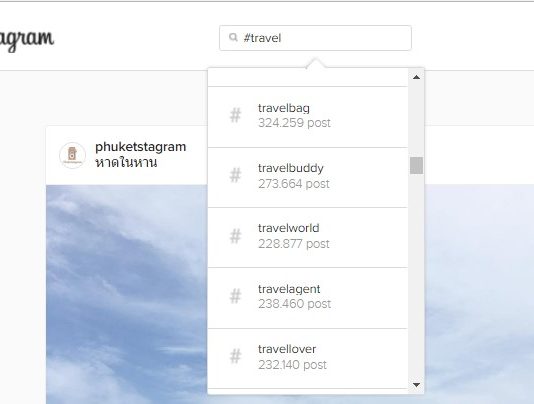Click the scrollbar down arrow in dropdown

point(416,385)
